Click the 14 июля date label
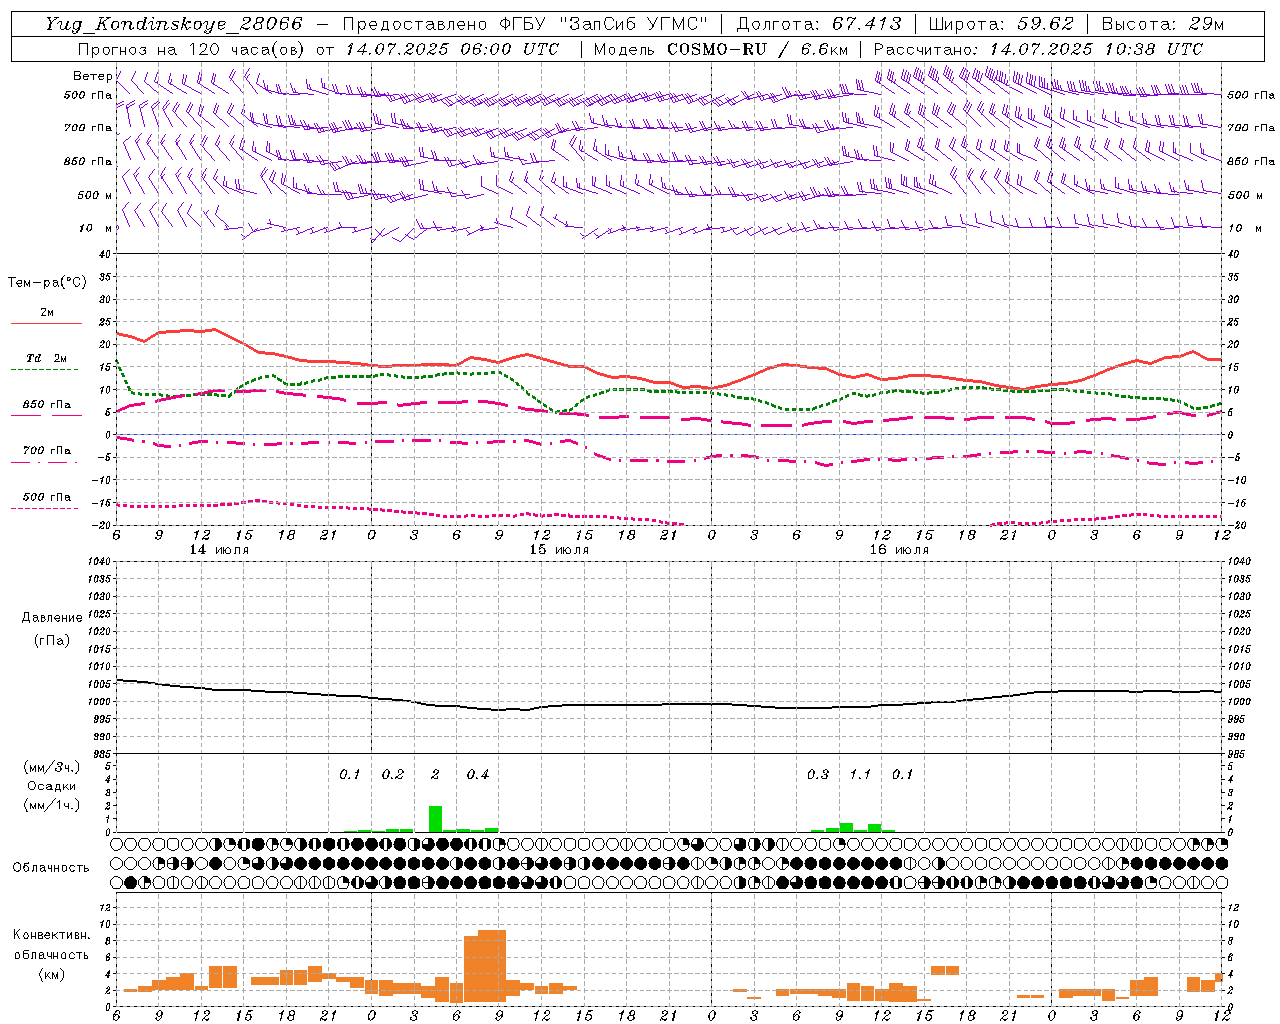This screenshot has height=1024, width=1280. (219, 550)
